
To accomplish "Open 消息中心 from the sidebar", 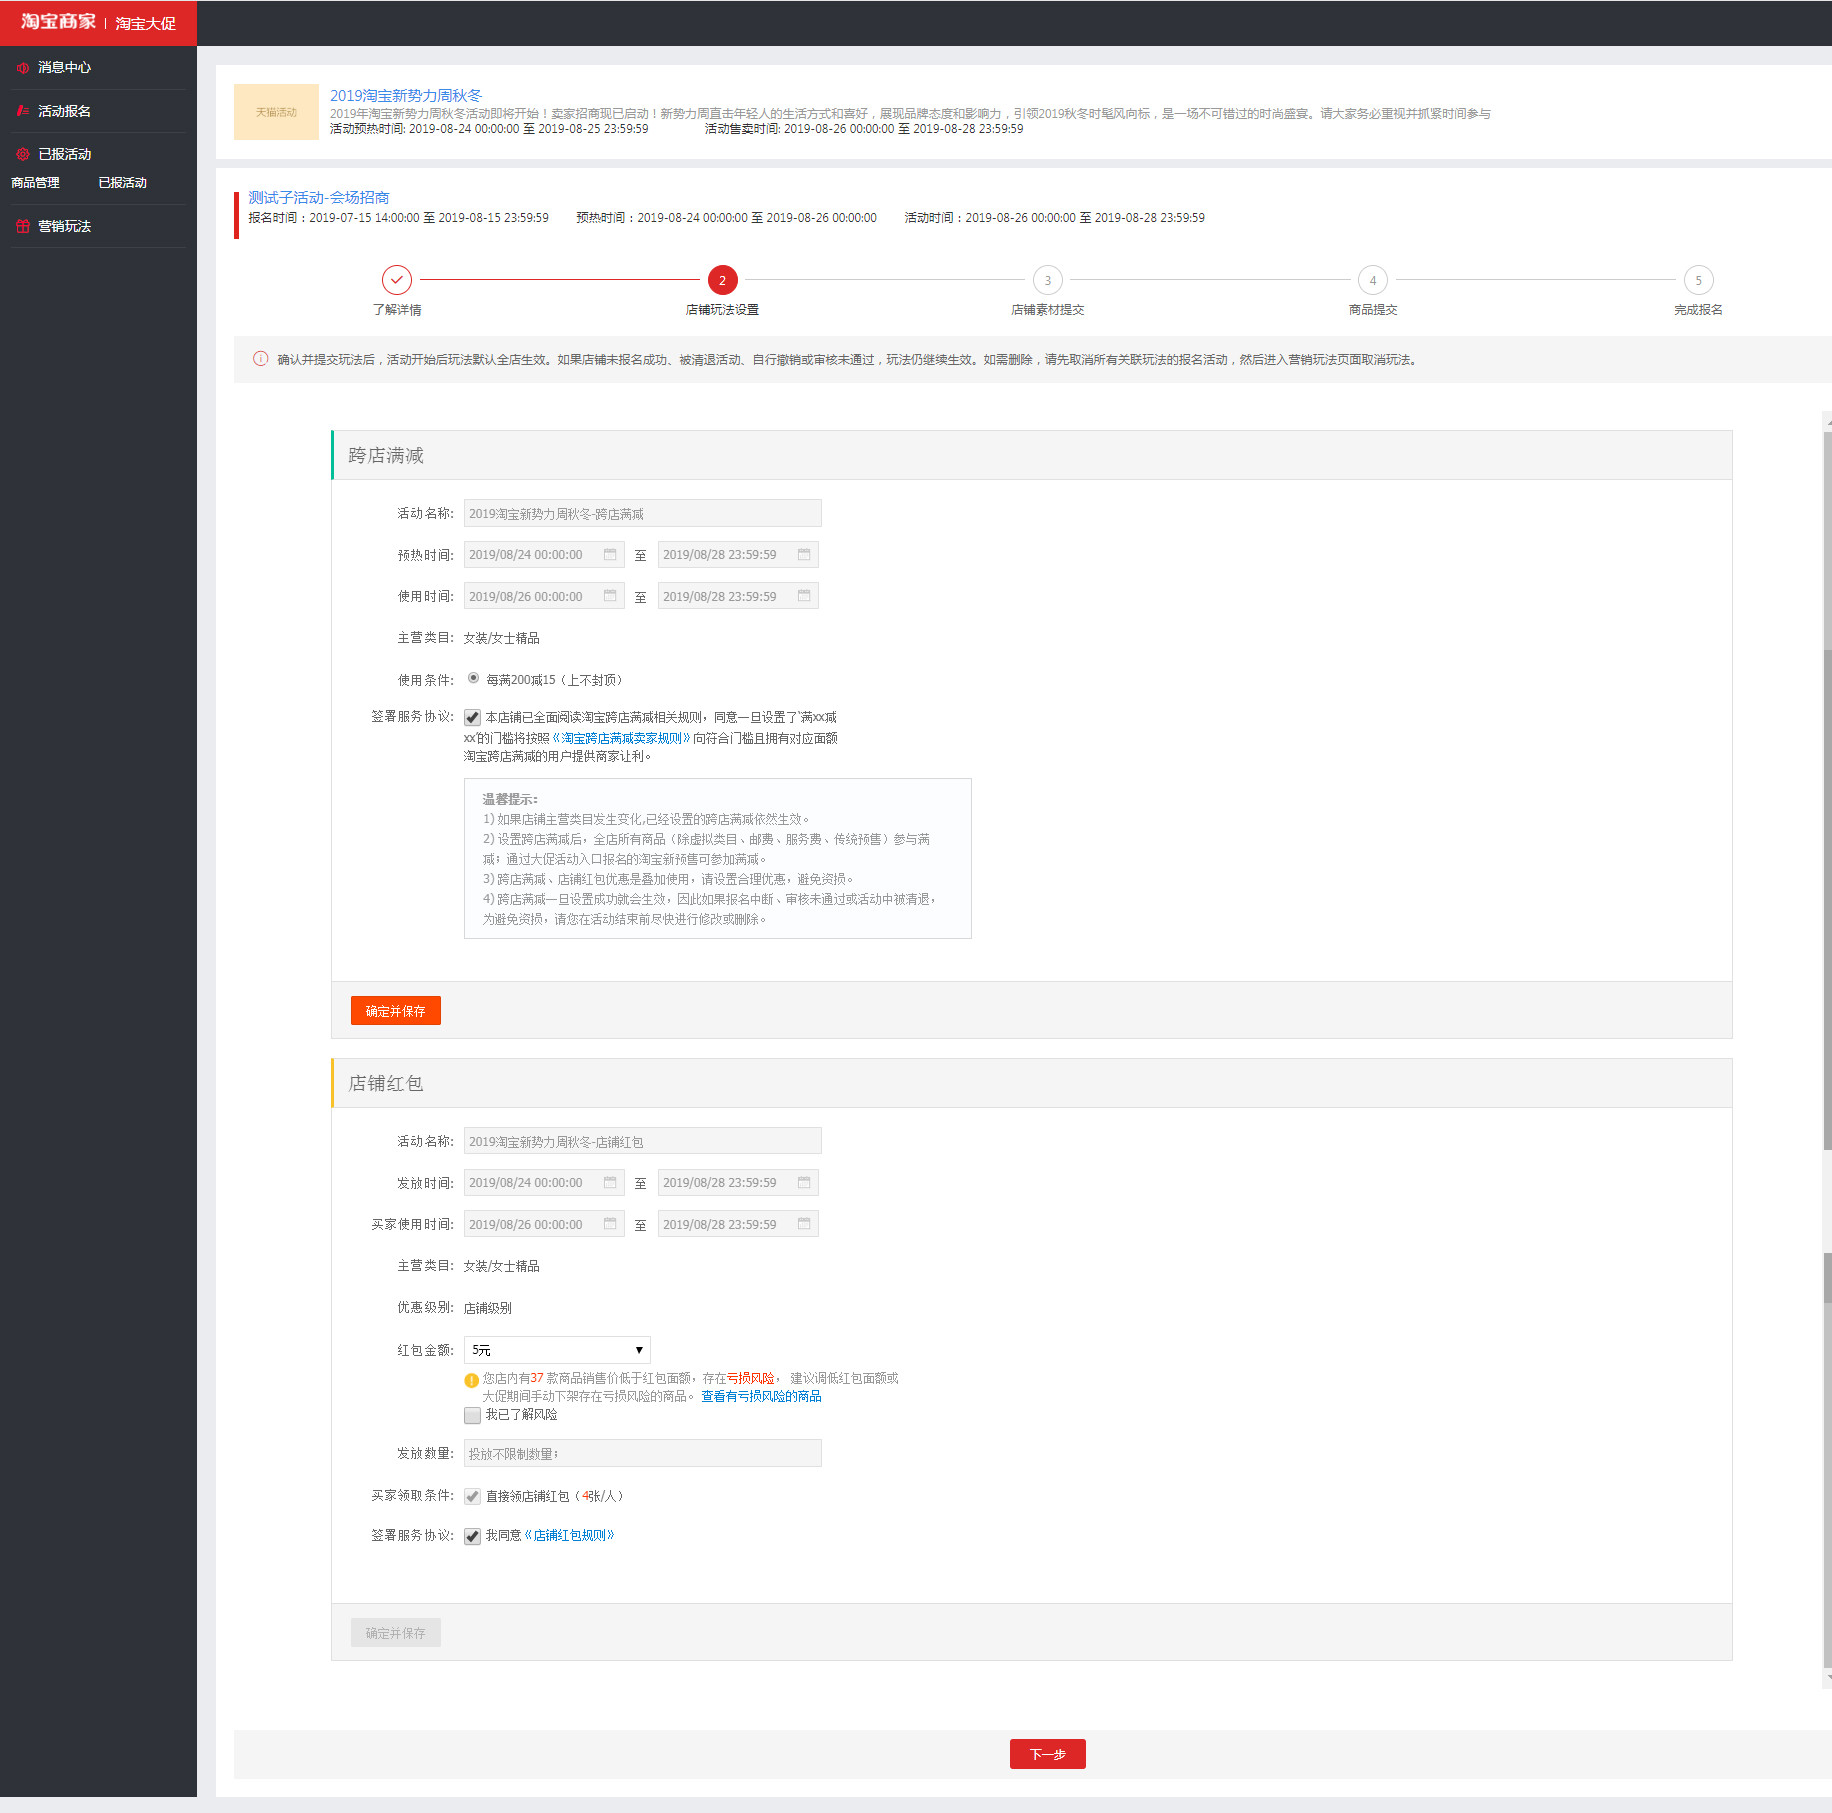I will click(x=64, y=68).
